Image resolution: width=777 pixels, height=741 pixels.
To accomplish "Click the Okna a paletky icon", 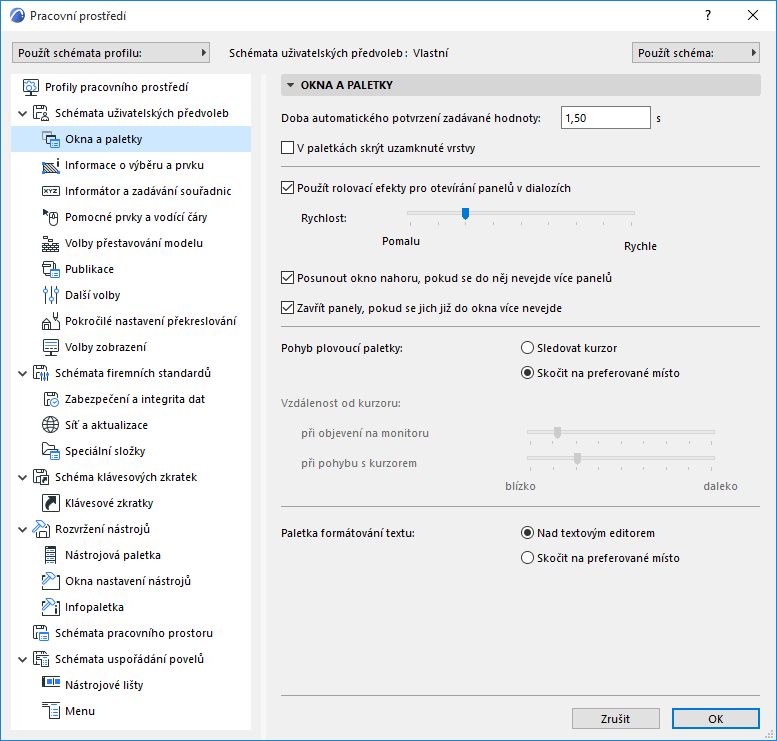I will point(51,139).
